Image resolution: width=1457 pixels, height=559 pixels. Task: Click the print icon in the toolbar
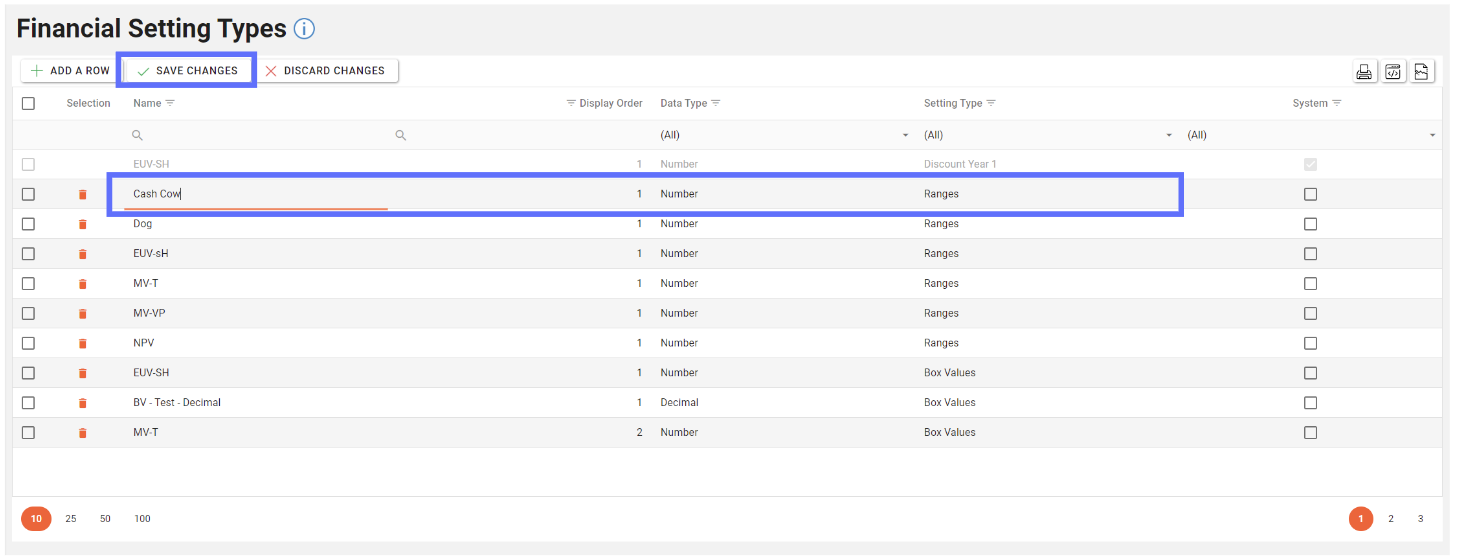click(x=1364, y=71)
